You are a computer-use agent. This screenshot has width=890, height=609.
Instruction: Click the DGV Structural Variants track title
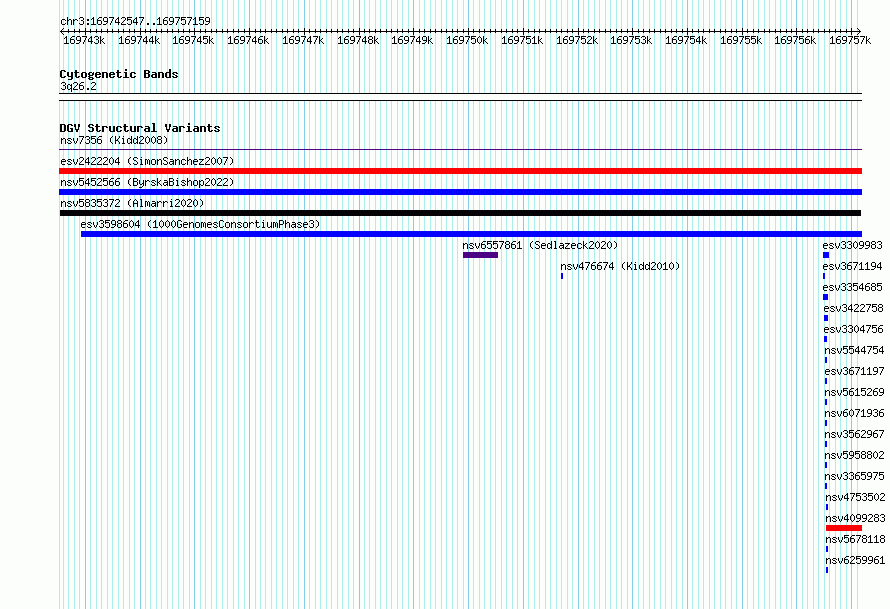click(140, 128)
